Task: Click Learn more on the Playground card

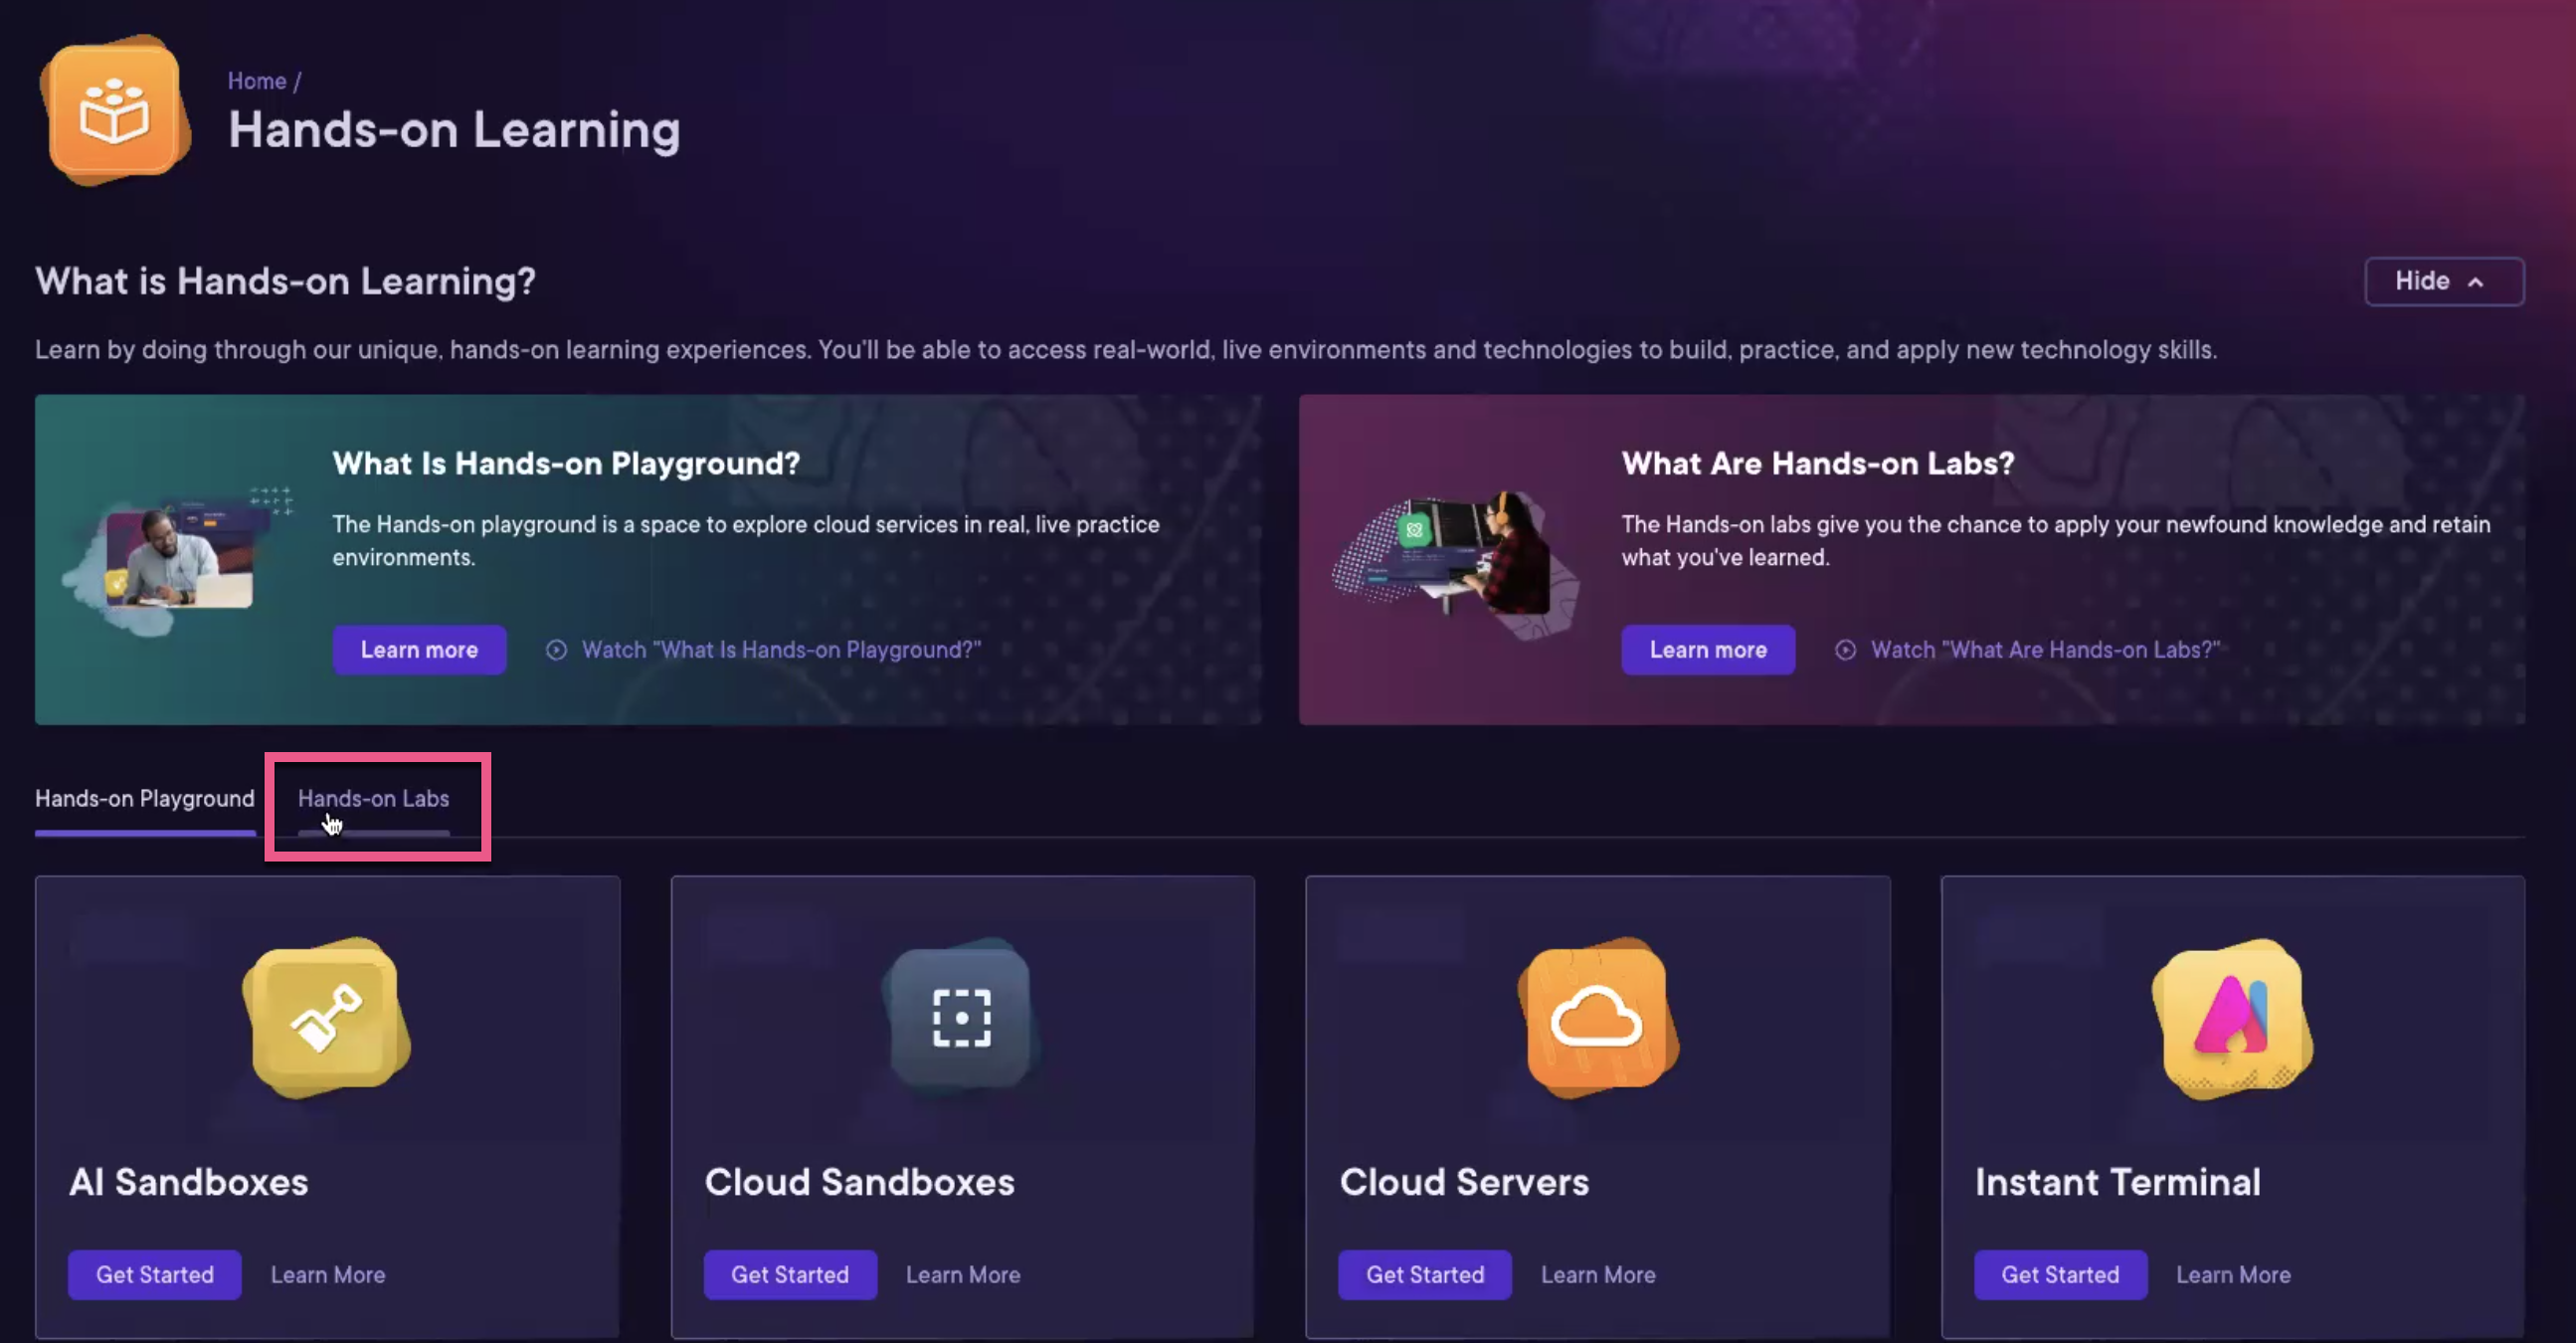Action: [x=419, y=649]
